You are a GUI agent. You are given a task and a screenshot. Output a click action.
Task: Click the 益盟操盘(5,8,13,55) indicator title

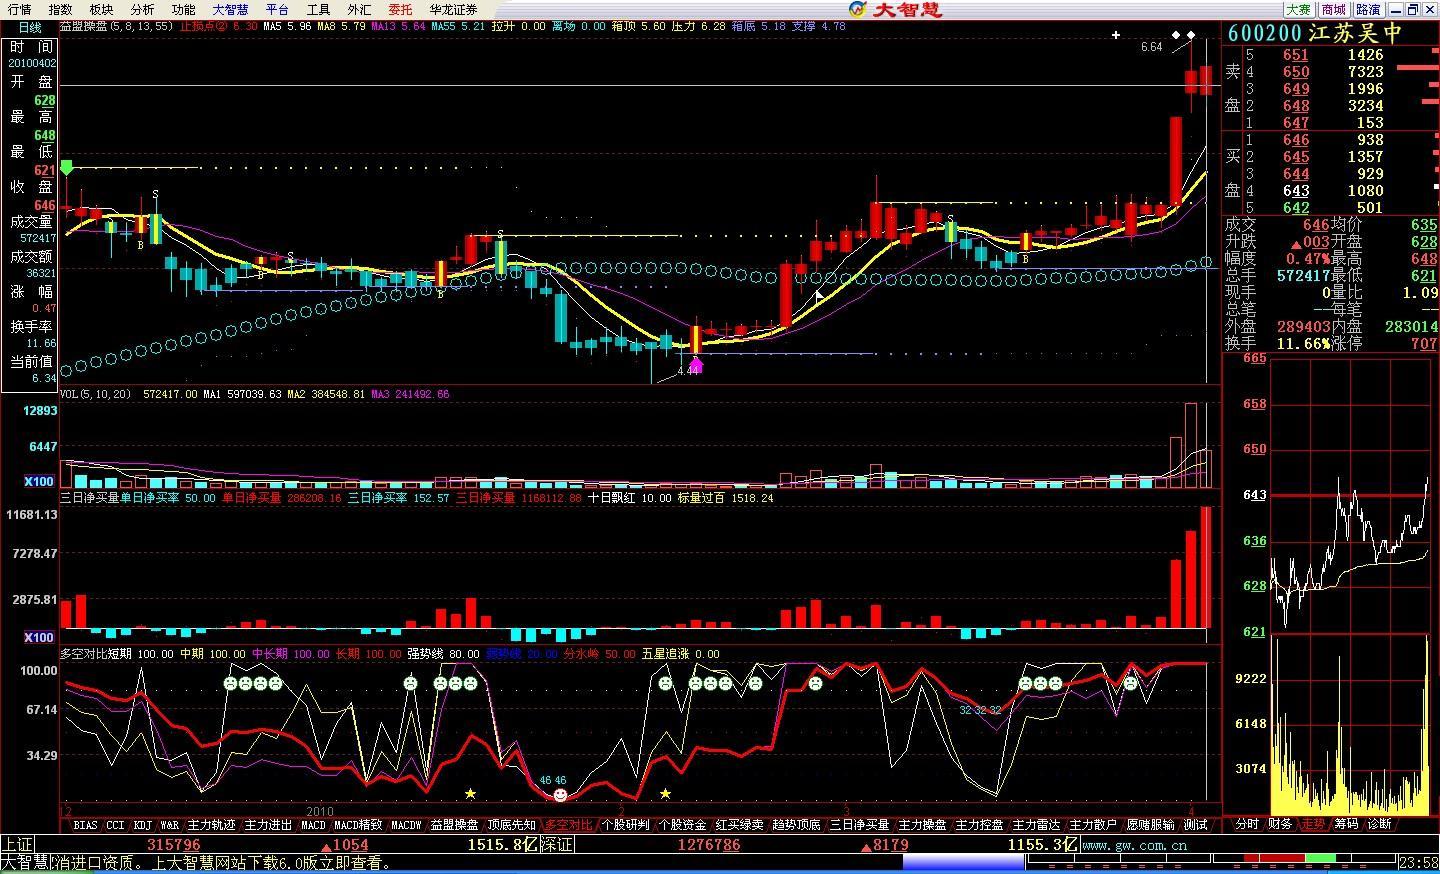tap(116, 27)
